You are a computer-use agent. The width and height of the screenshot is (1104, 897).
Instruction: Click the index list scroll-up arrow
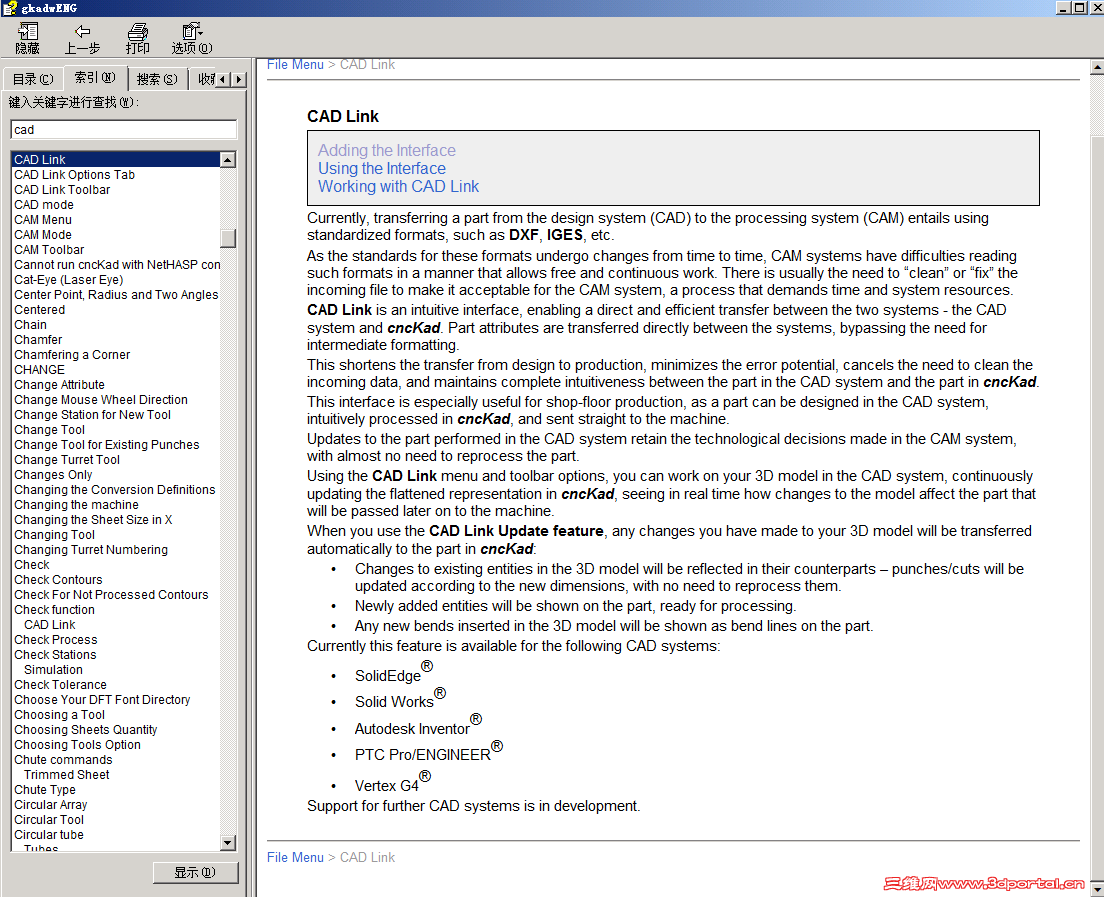227,160
